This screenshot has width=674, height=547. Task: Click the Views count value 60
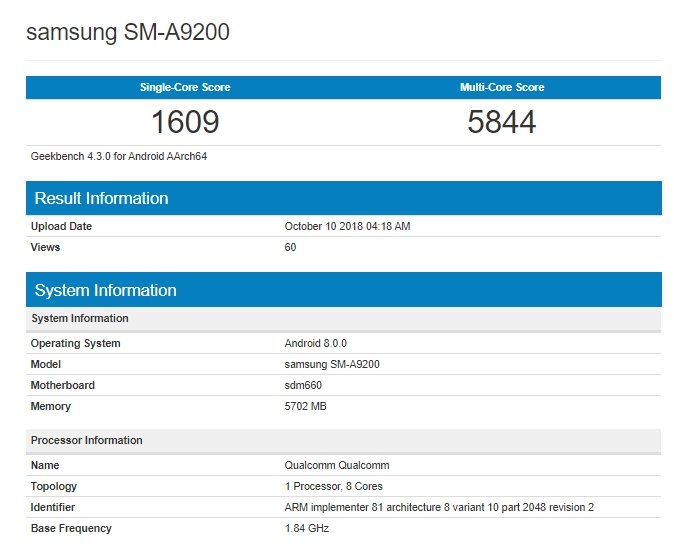pos(290,247)
